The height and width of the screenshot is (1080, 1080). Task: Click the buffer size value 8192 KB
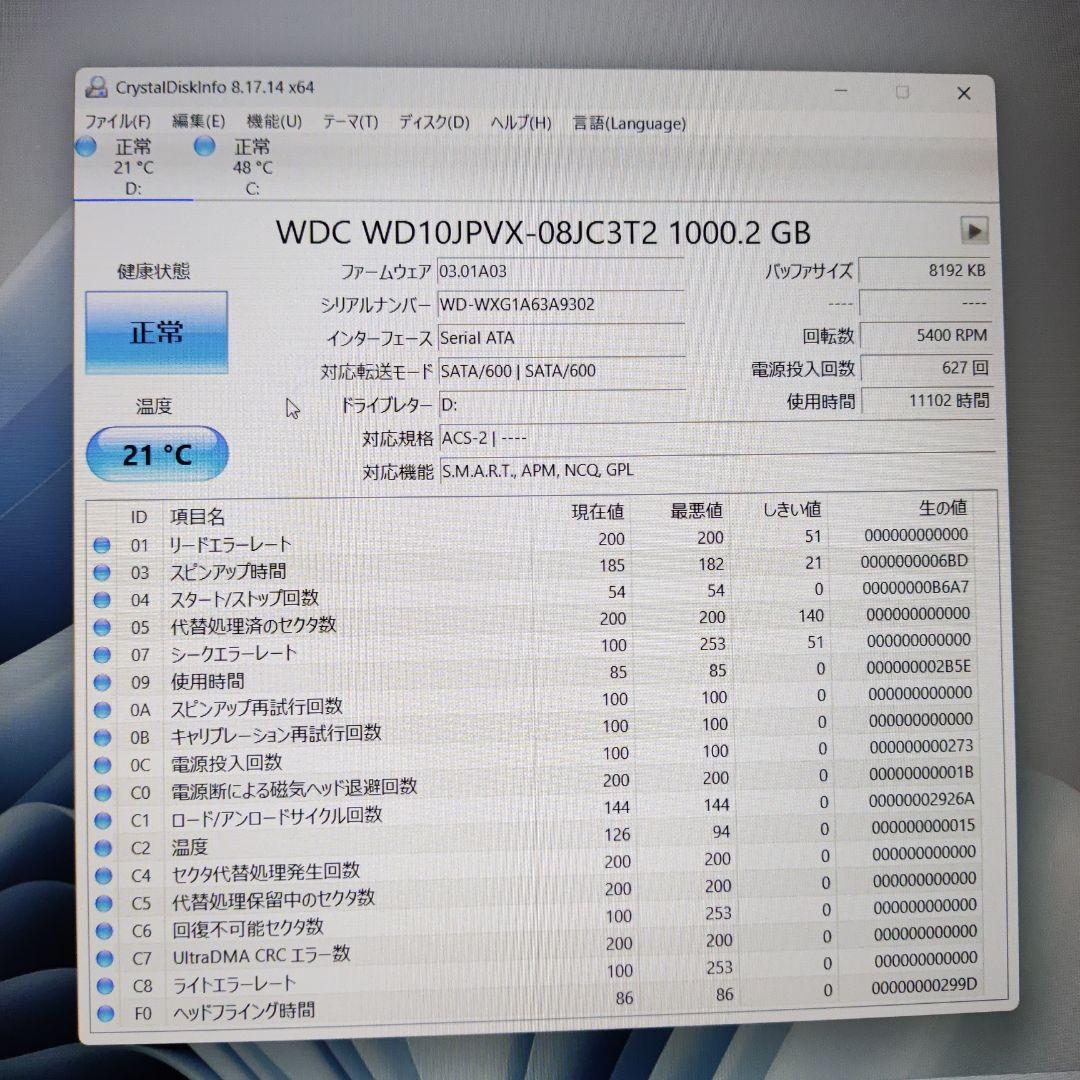pyautogui.click(x=925, y=271)
